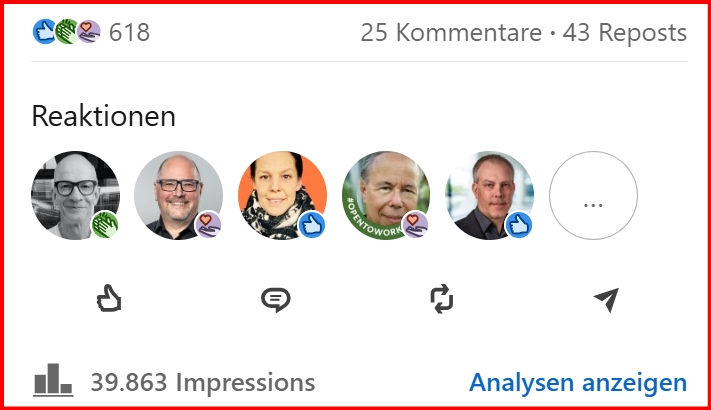Open black-and-white profile photo of man with glasses
Viewport: 711px width, 410px height.
tap(75, 195)
